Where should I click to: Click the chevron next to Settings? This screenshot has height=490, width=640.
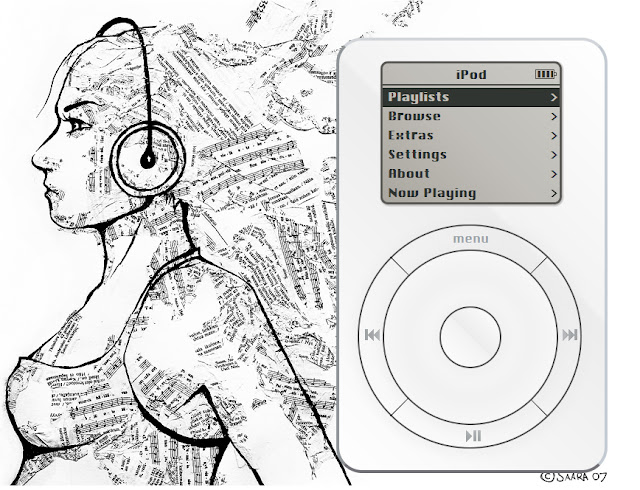[553, 155]
